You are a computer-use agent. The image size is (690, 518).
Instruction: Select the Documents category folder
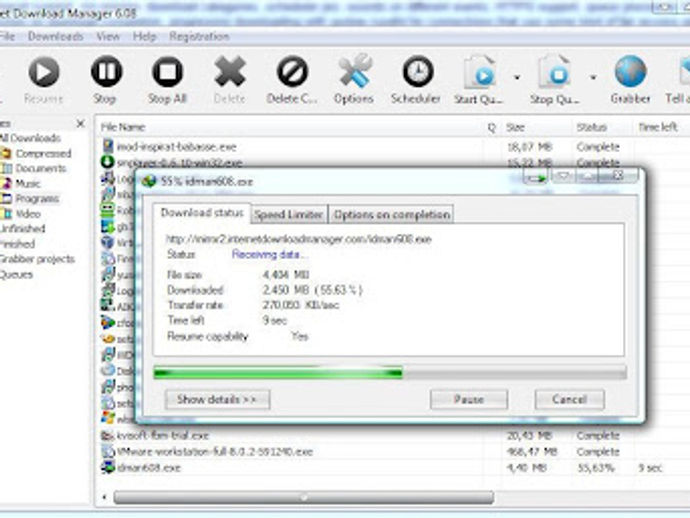[40, 169]
